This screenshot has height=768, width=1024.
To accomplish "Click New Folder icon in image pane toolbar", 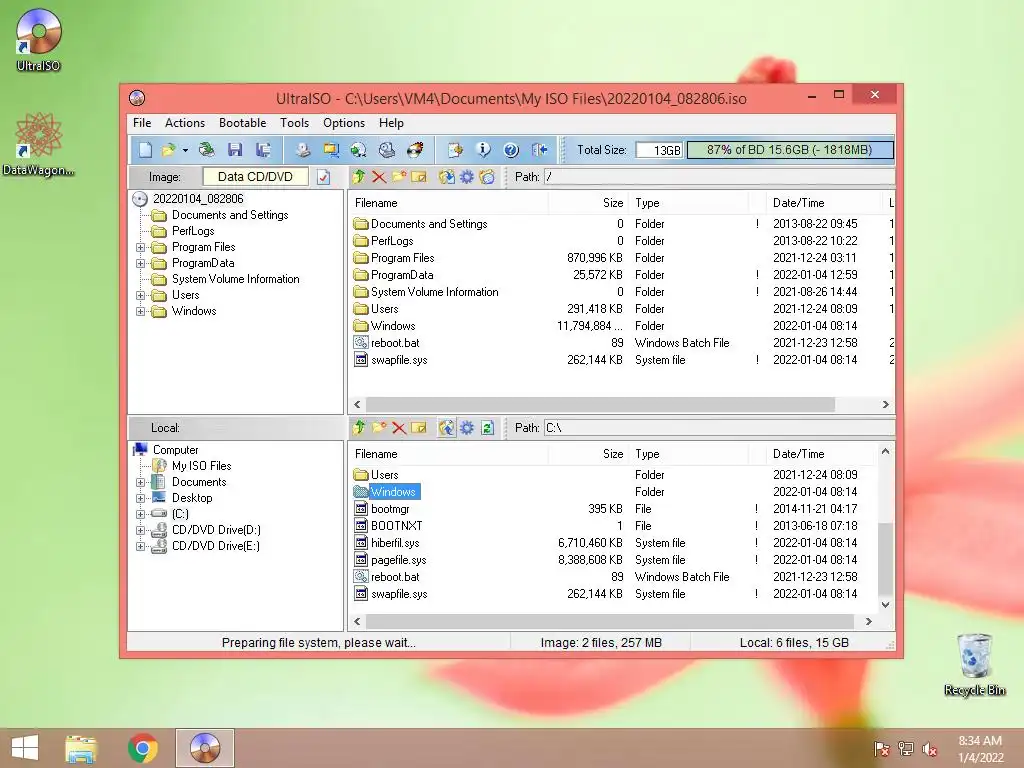I will point(399,176).
